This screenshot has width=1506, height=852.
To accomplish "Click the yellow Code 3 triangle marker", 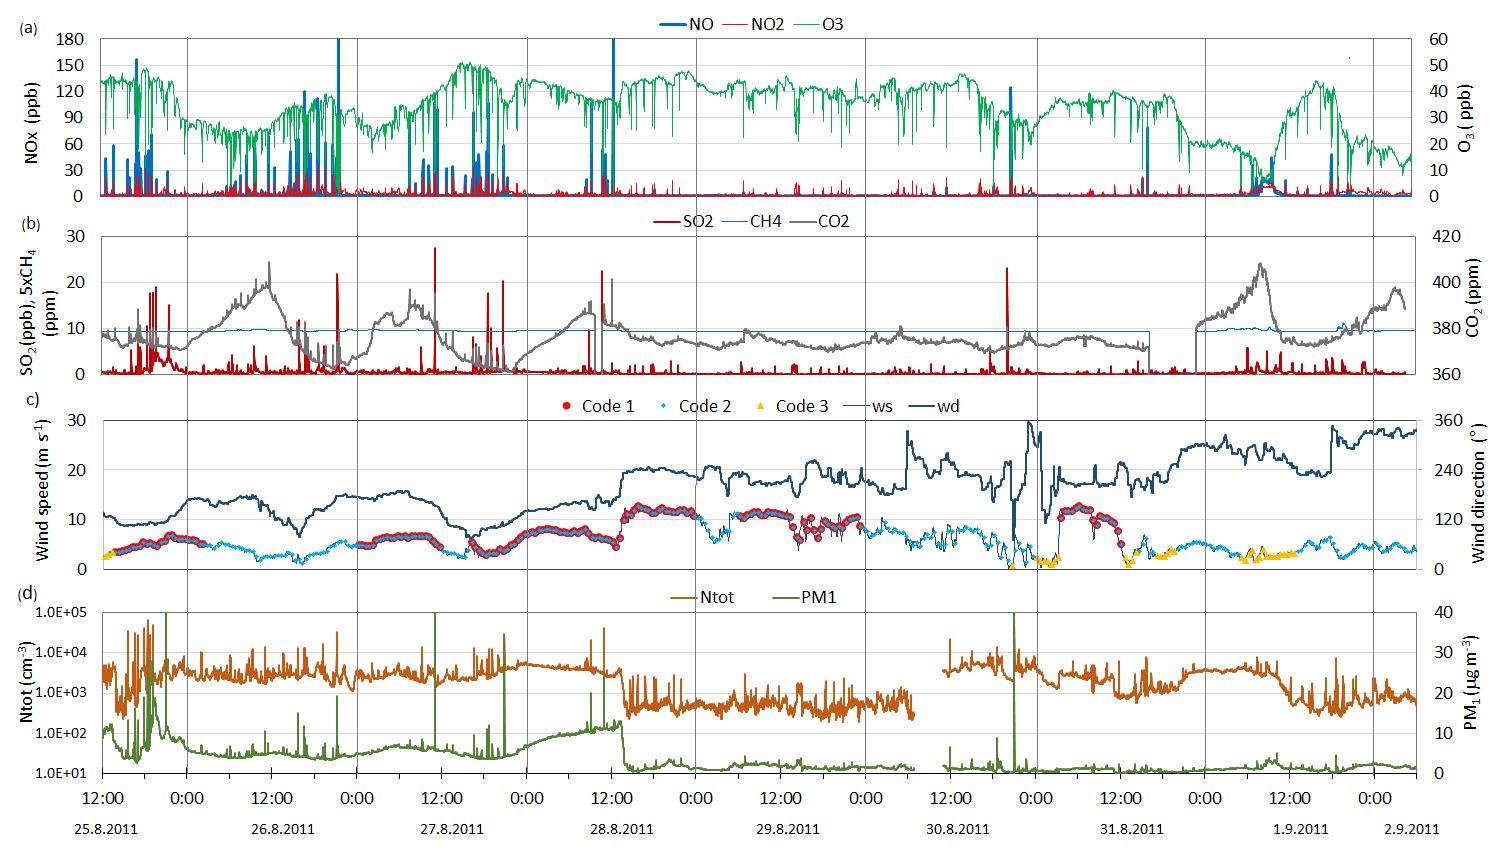I will 760,406.
